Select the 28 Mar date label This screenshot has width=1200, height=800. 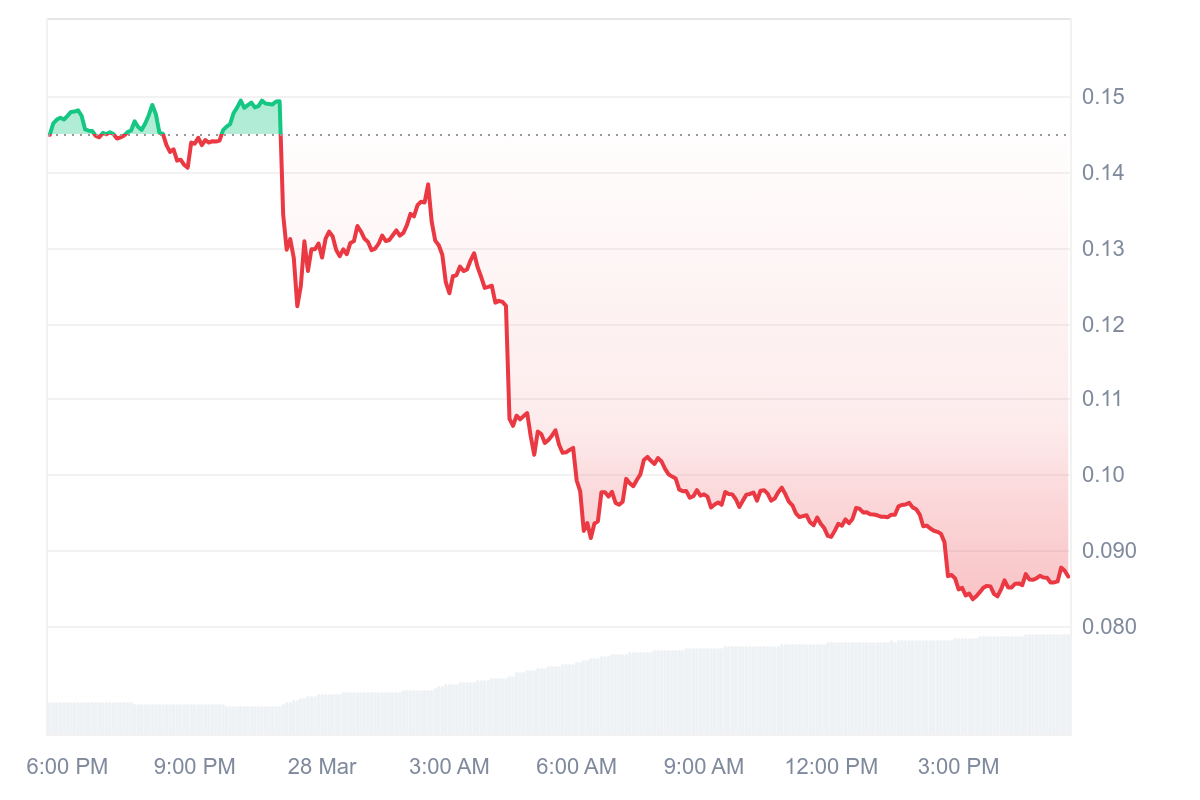pyautogui.click(x=322, y=767)
